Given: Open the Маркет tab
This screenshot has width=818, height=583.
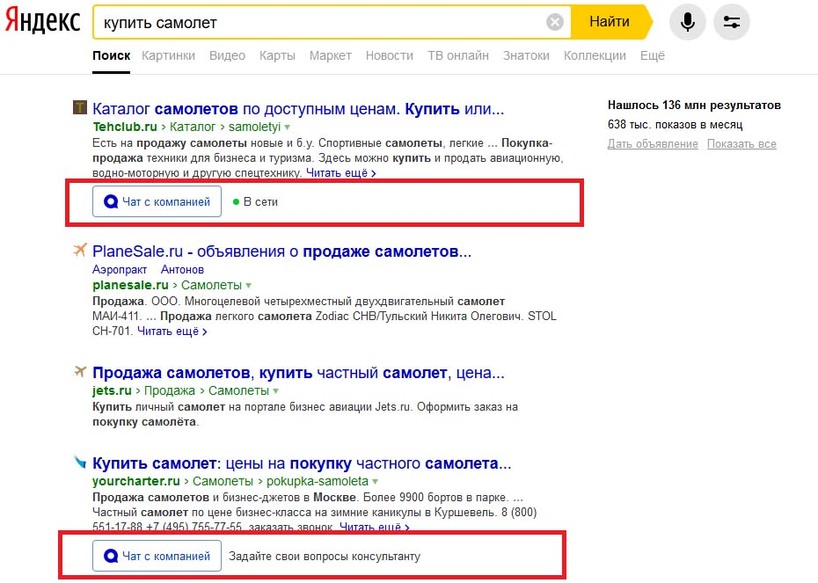Looking at the screenshot, I should click(x=330, y=56).
